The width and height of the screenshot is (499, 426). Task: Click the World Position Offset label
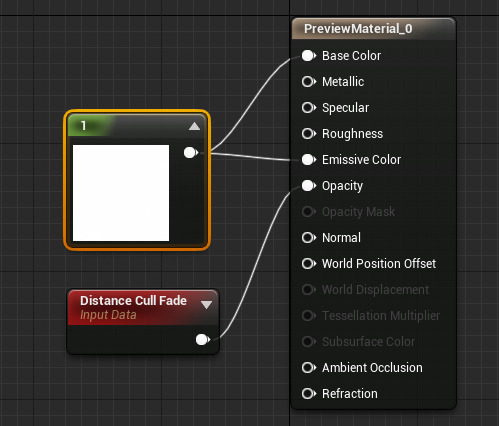point(379,264)
